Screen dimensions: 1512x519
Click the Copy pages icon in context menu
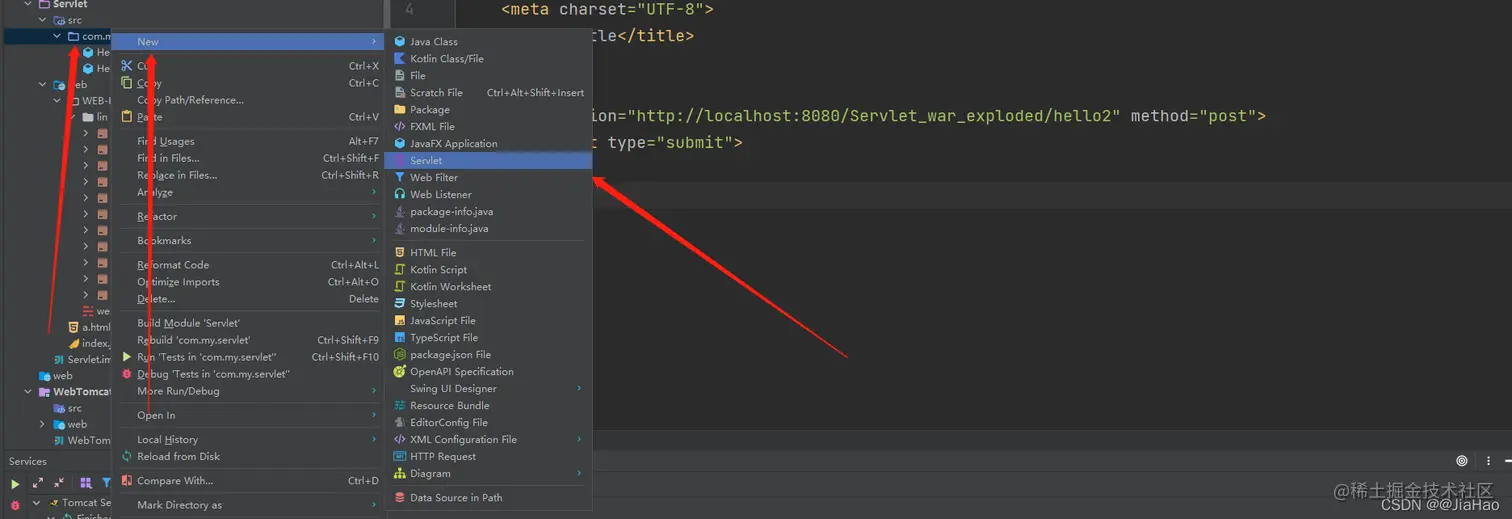(x=127, y=83)
